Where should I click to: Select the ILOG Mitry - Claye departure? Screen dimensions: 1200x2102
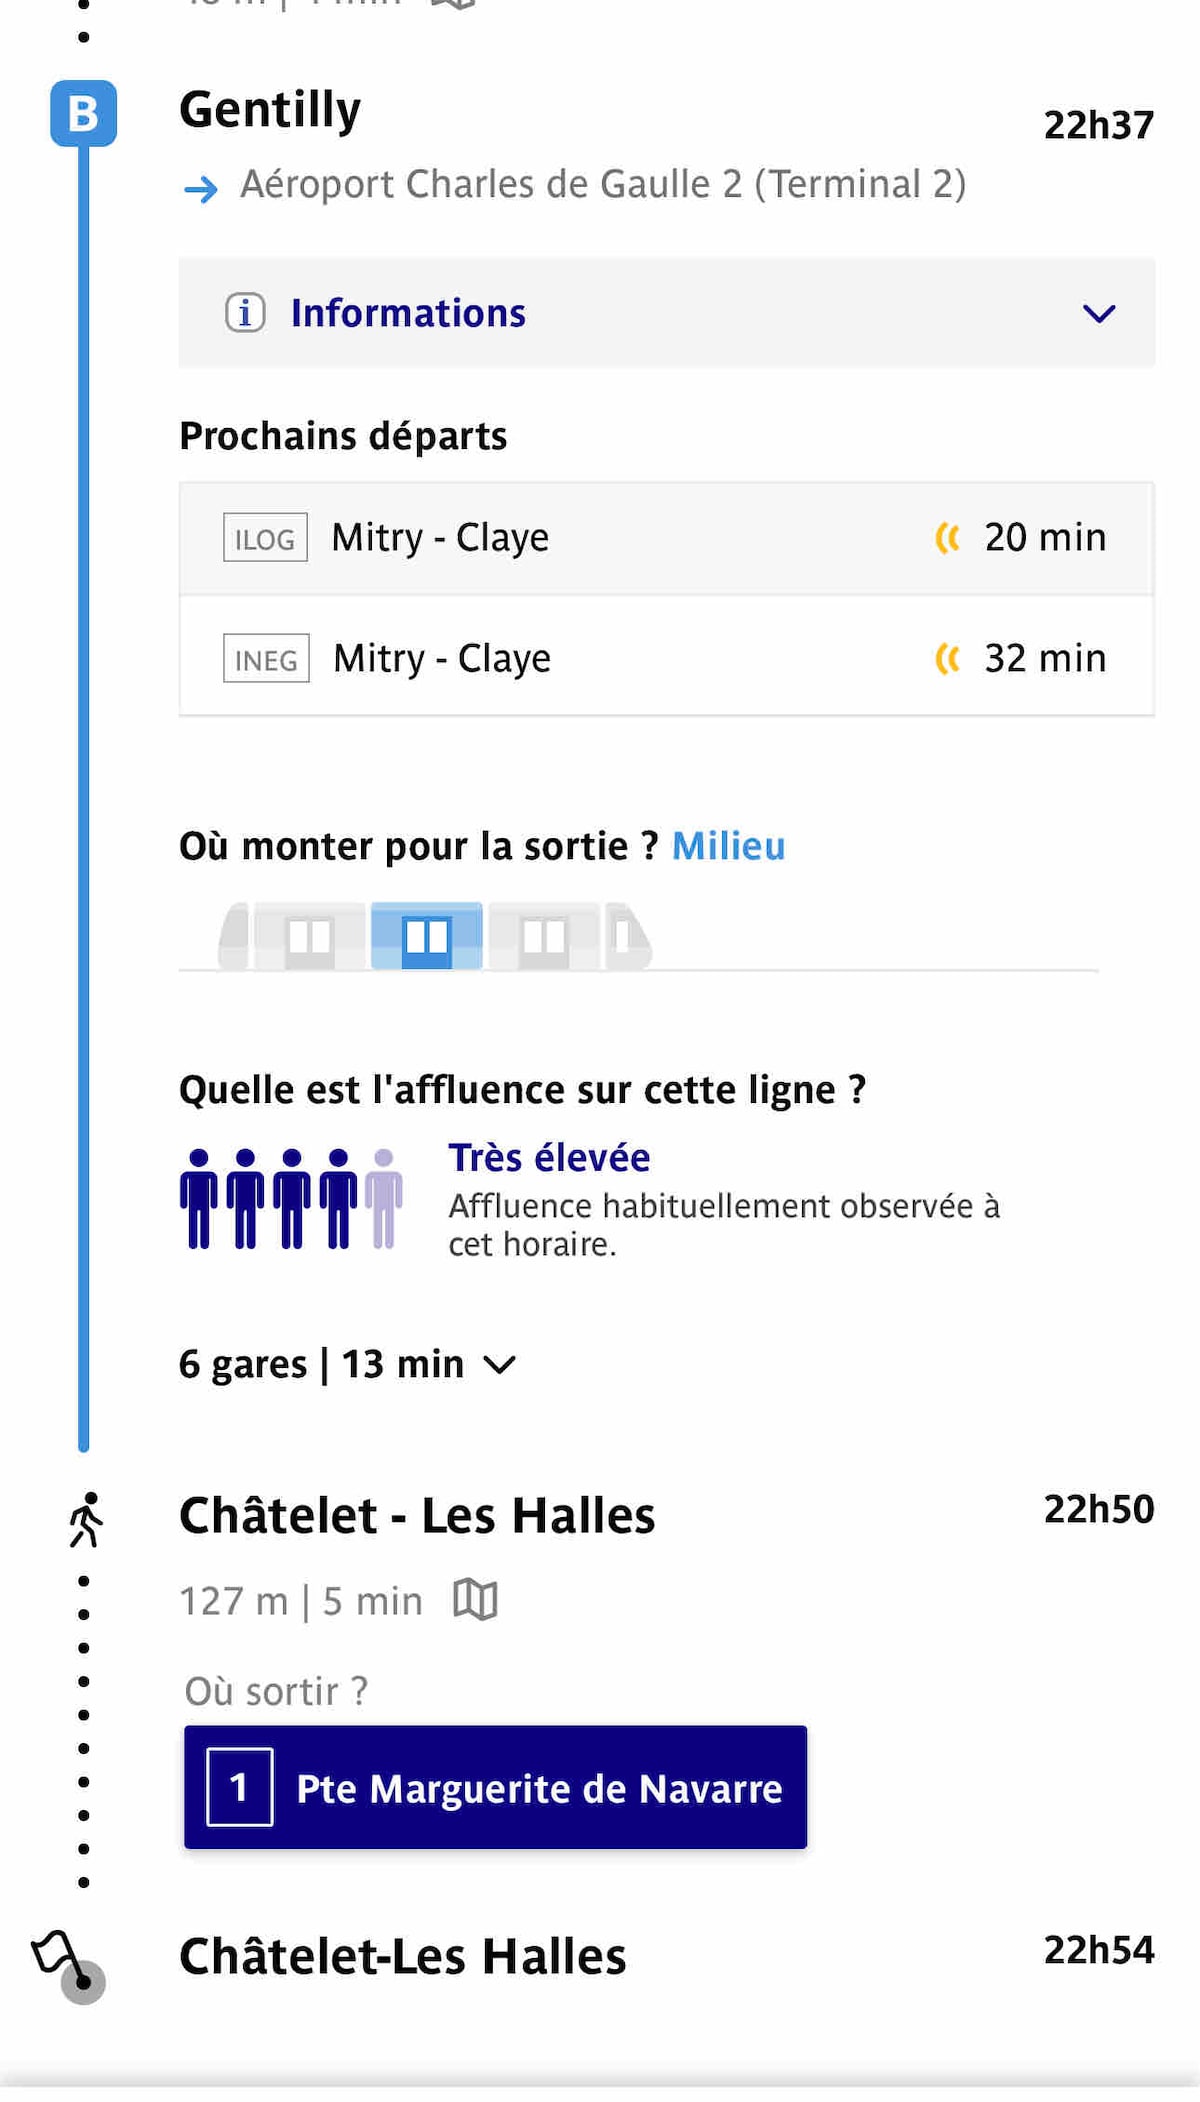(665, 539)
